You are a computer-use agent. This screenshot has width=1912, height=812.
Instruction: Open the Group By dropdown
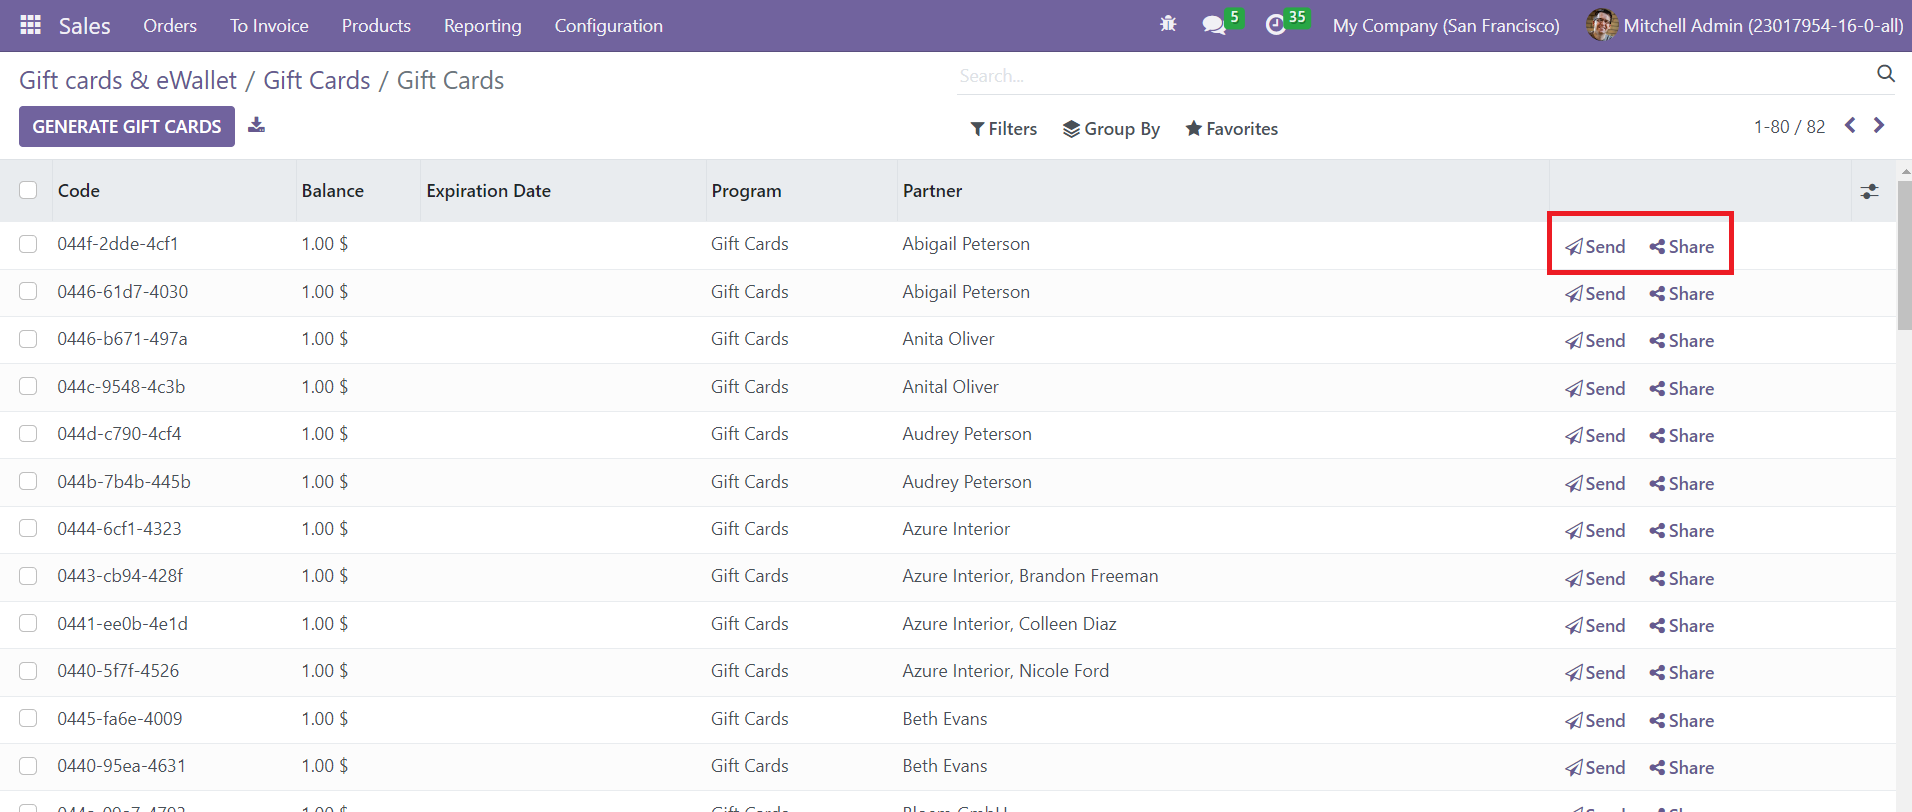tap(1111, 129)
